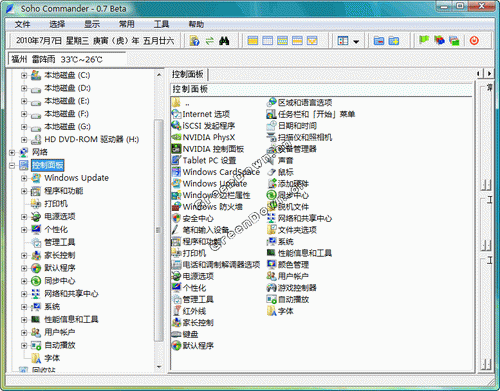Viewport: 500px width, 391px height.
Task: Click the folder with question mark toolbar icon
Action: [x=194, y=41]
